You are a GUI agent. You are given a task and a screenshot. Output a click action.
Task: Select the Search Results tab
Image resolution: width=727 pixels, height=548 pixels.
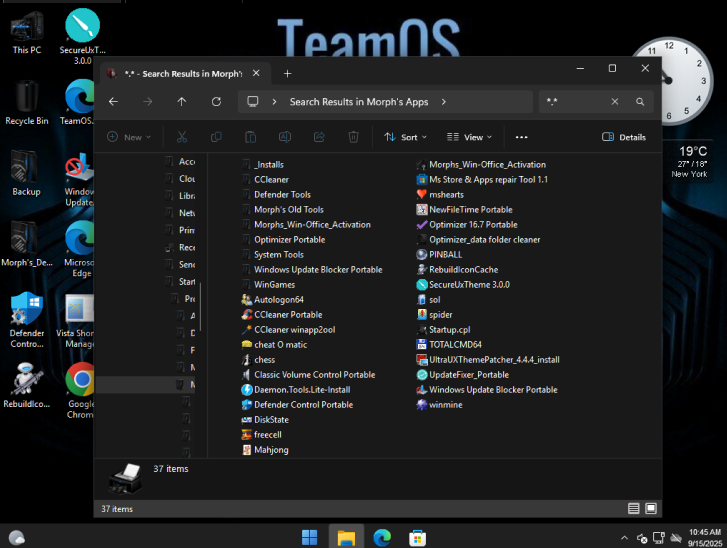pyautogui.click(x=183, y=74)
